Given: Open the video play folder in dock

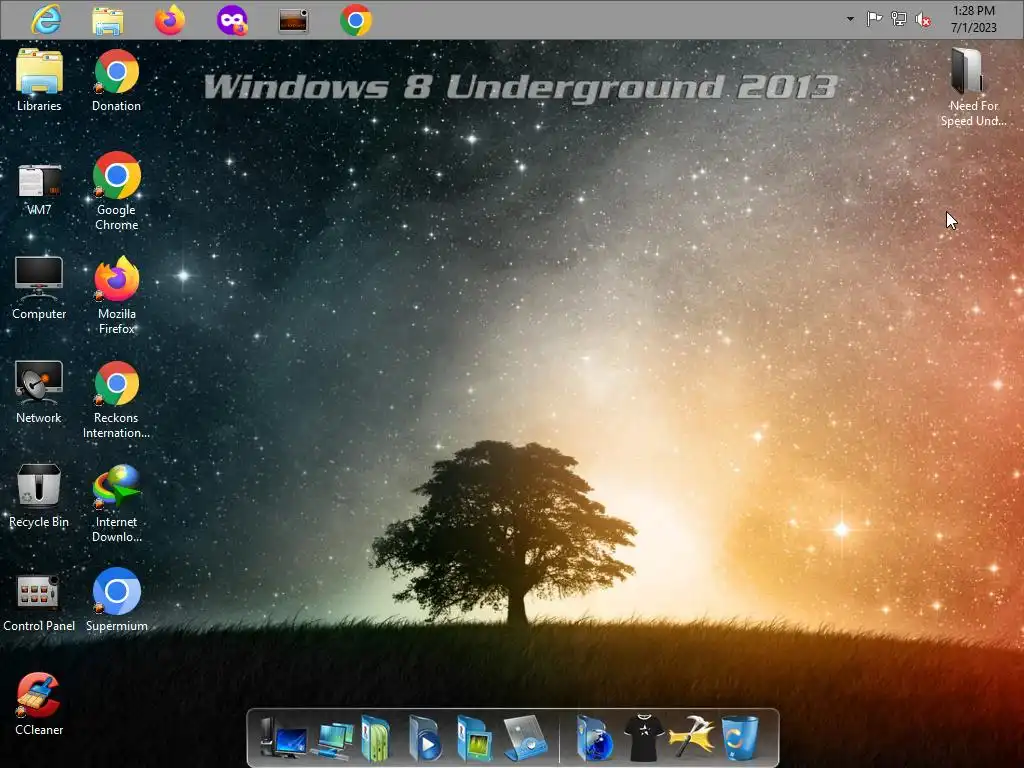Looking at the screenshot, I should tap(424, 738).
